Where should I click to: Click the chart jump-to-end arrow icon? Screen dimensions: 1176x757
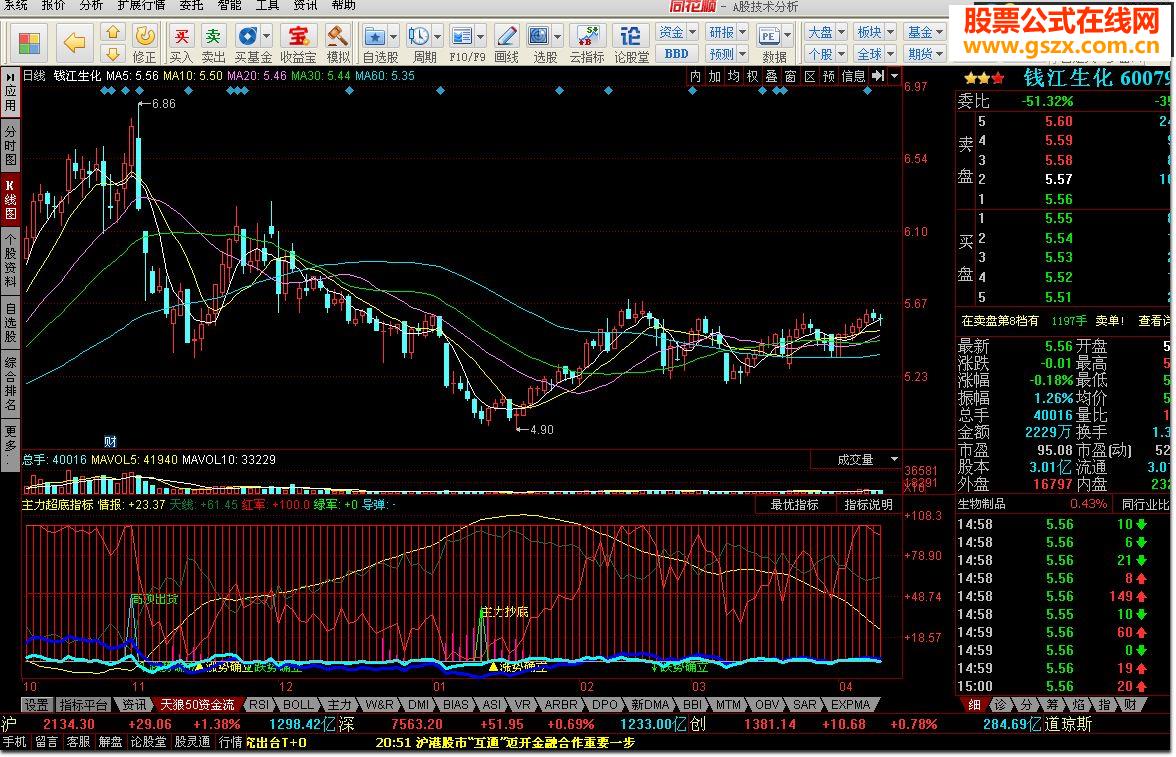click(x=878, y=76)
